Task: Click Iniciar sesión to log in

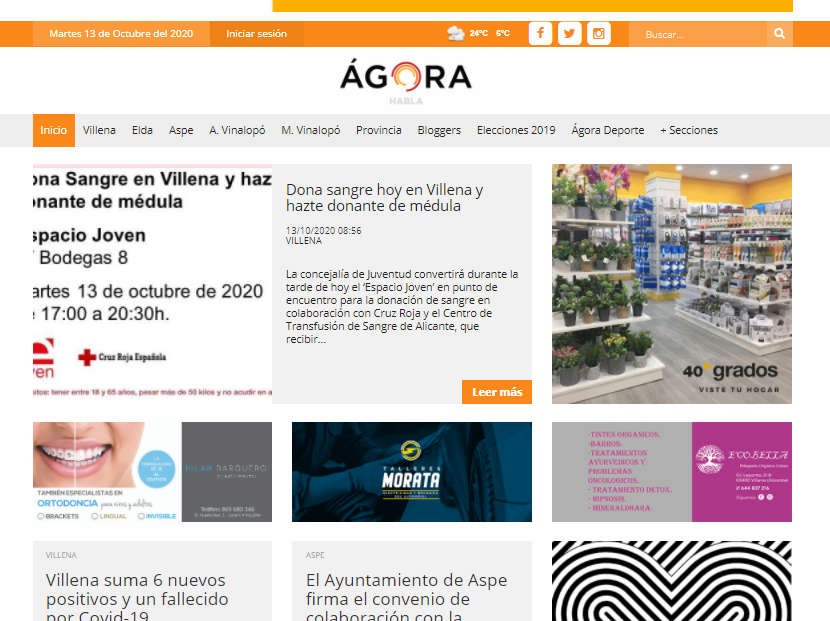Action: point(257,34)
